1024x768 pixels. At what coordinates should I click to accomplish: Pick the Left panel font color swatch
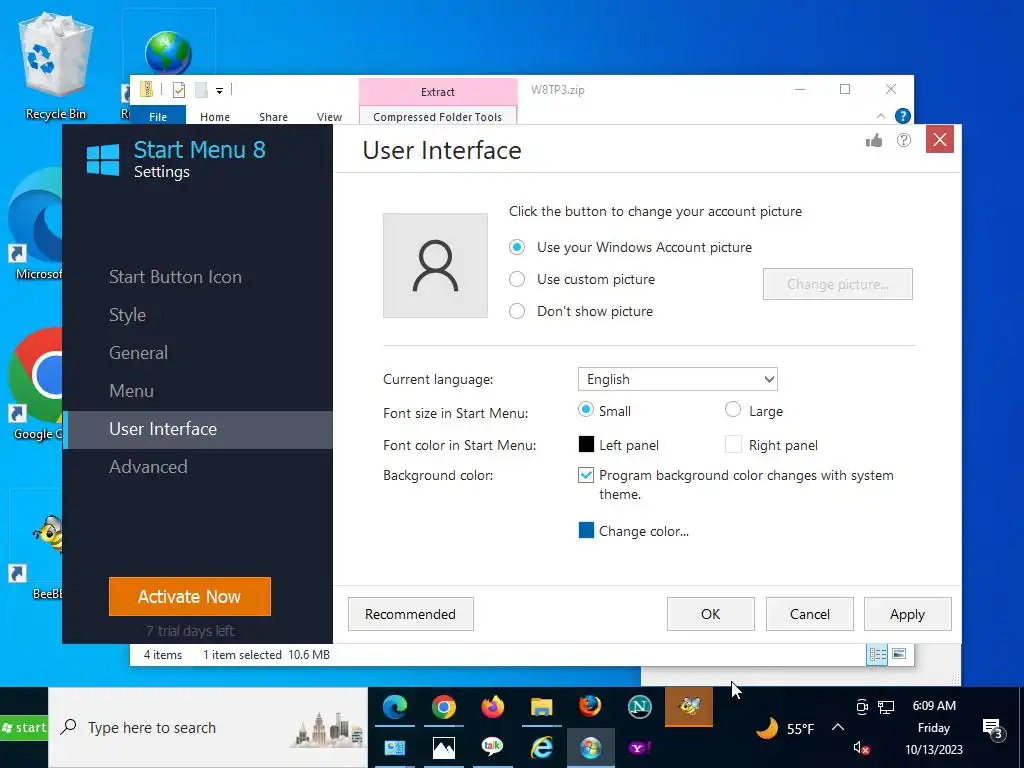click(586, 444)
